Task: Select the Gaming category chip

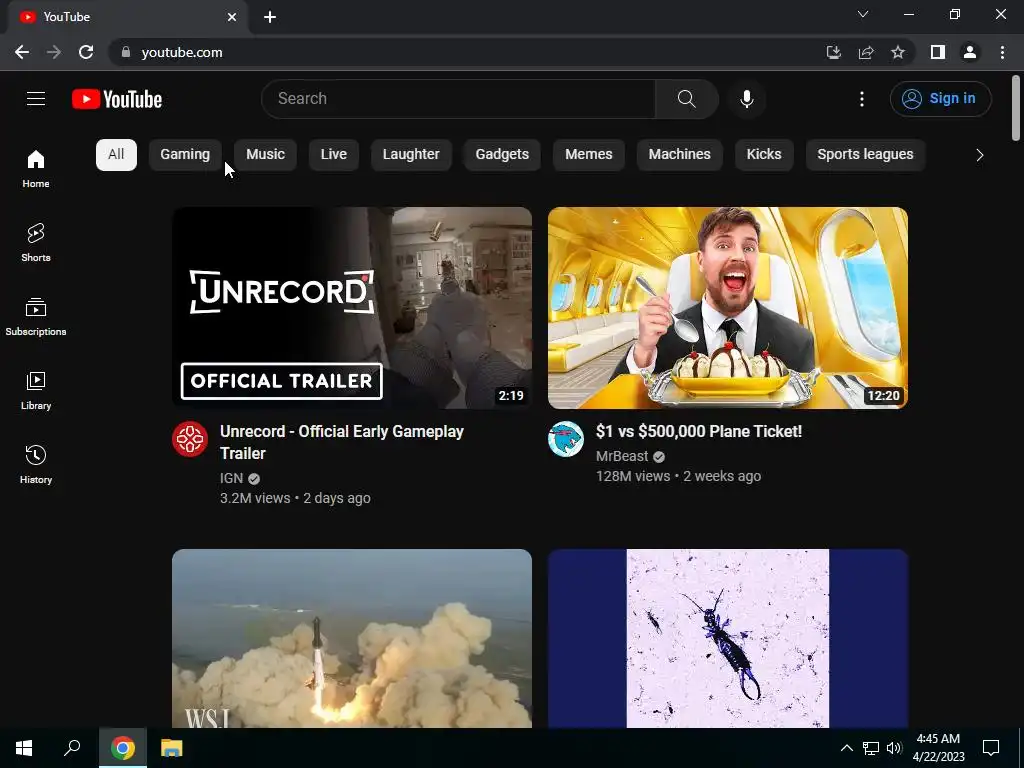Action: 185,155
